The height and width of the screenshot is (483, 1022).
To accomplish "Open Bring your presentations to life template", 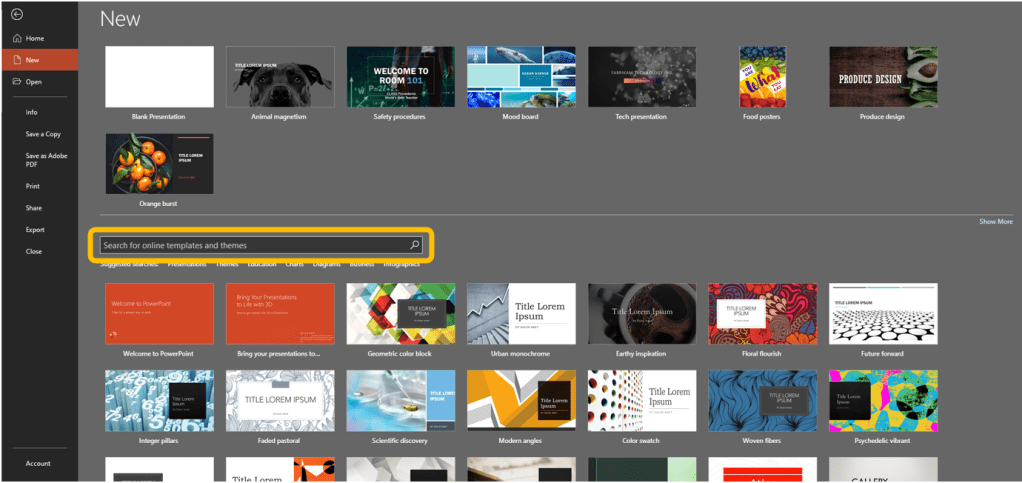I will tap(280, 314).
